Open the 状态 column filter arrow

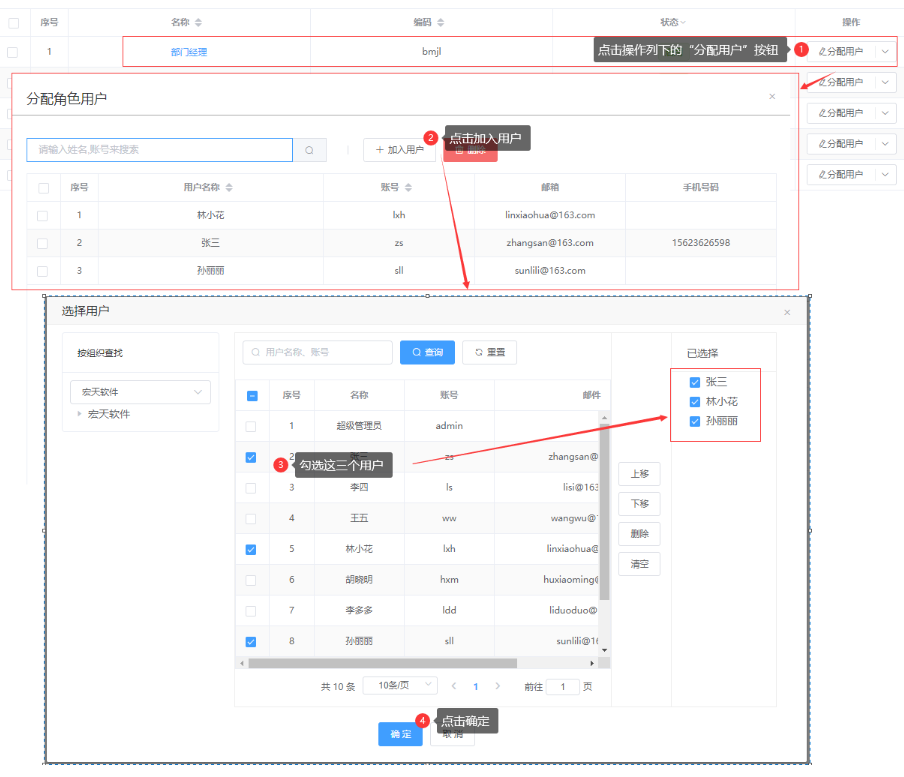tap(683, 22)
